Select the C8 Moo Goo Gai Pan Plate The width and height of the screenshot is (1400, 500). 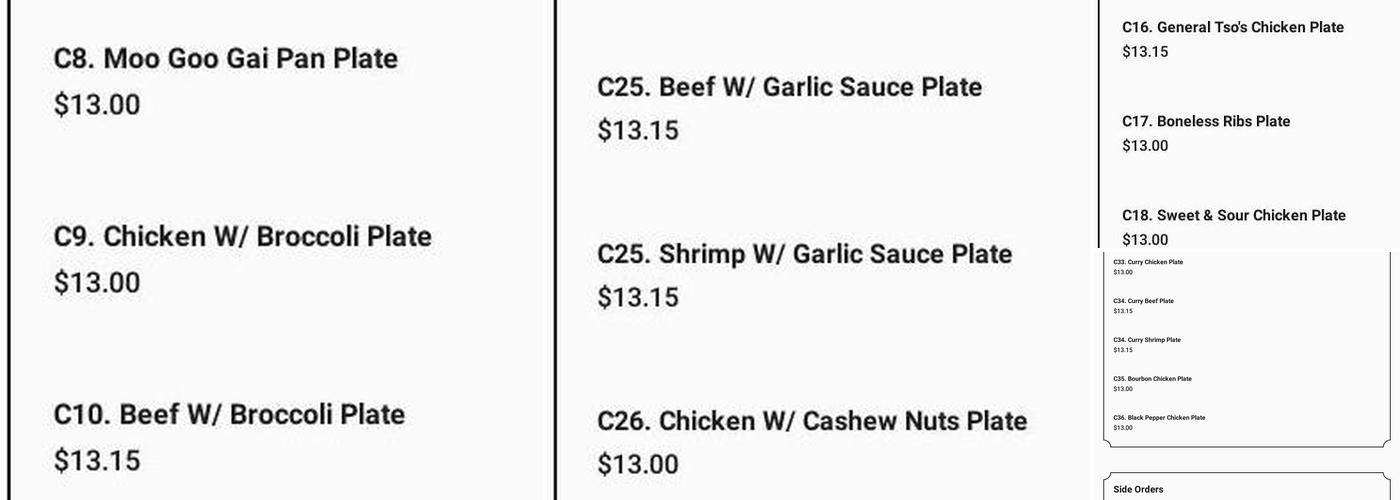coord(225,59)
